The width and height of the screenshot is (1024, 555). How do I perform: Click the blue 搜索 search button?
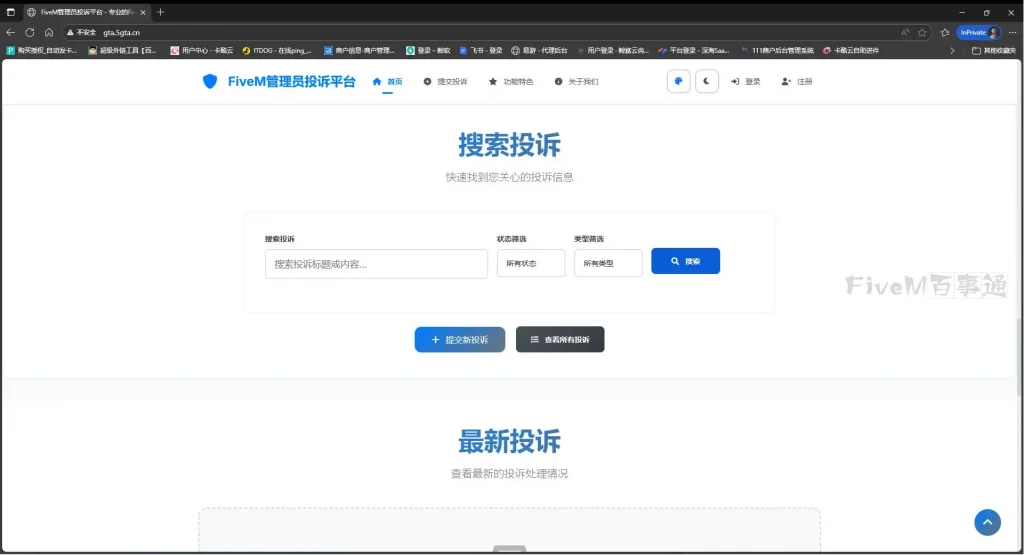click(x=685, y=261)
